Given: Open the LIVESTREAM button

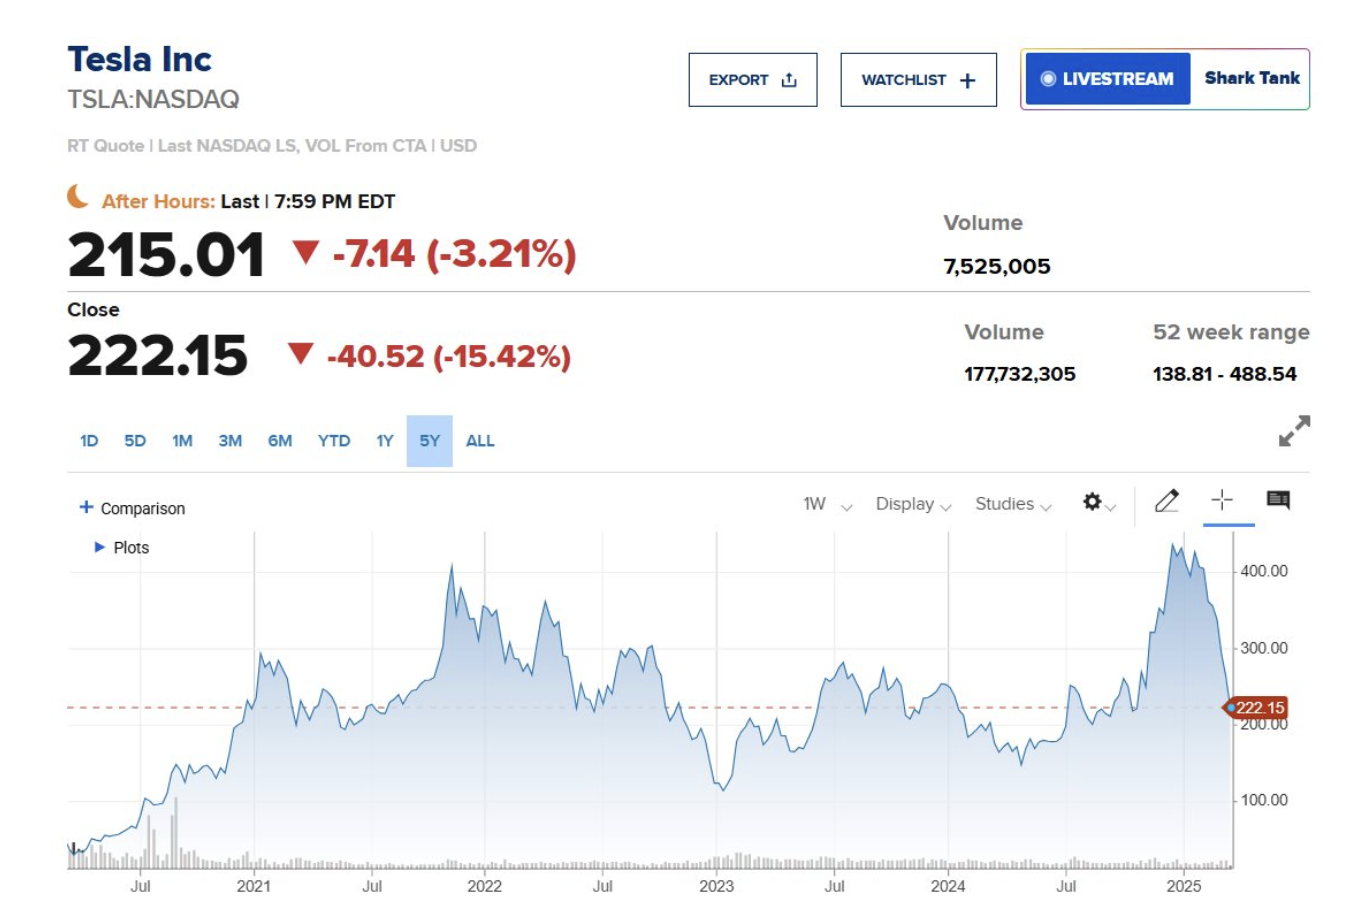Looking at the screenshot, I should coord(1107,79).
